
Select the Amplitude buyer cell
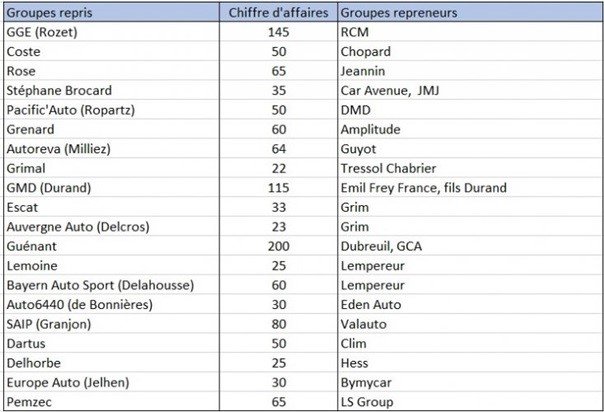370,129
